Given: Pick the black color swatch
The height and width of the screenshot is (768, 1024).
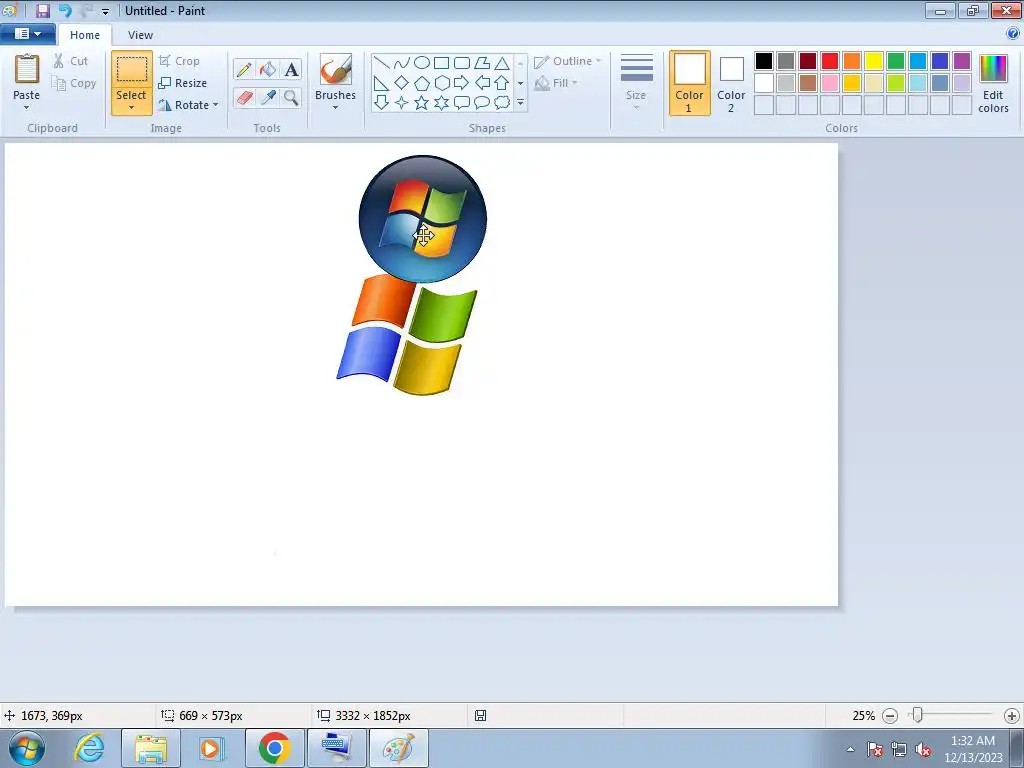Looking at the screenshot, I should point(764,61).
